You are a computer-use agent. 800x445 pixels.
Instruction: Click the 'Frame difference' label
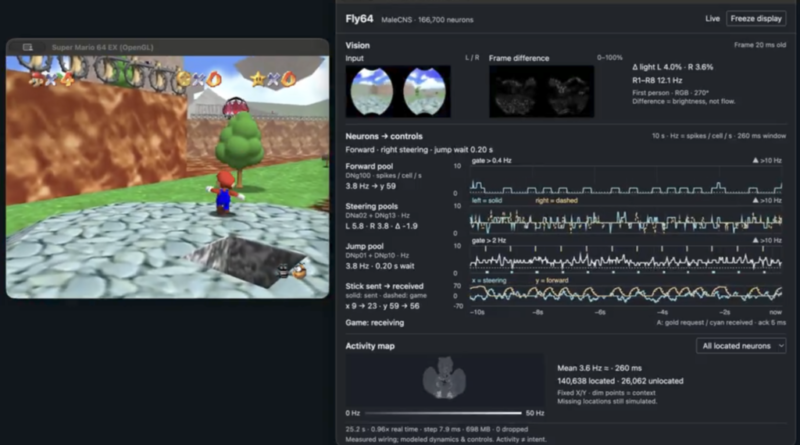click(519, 58)
